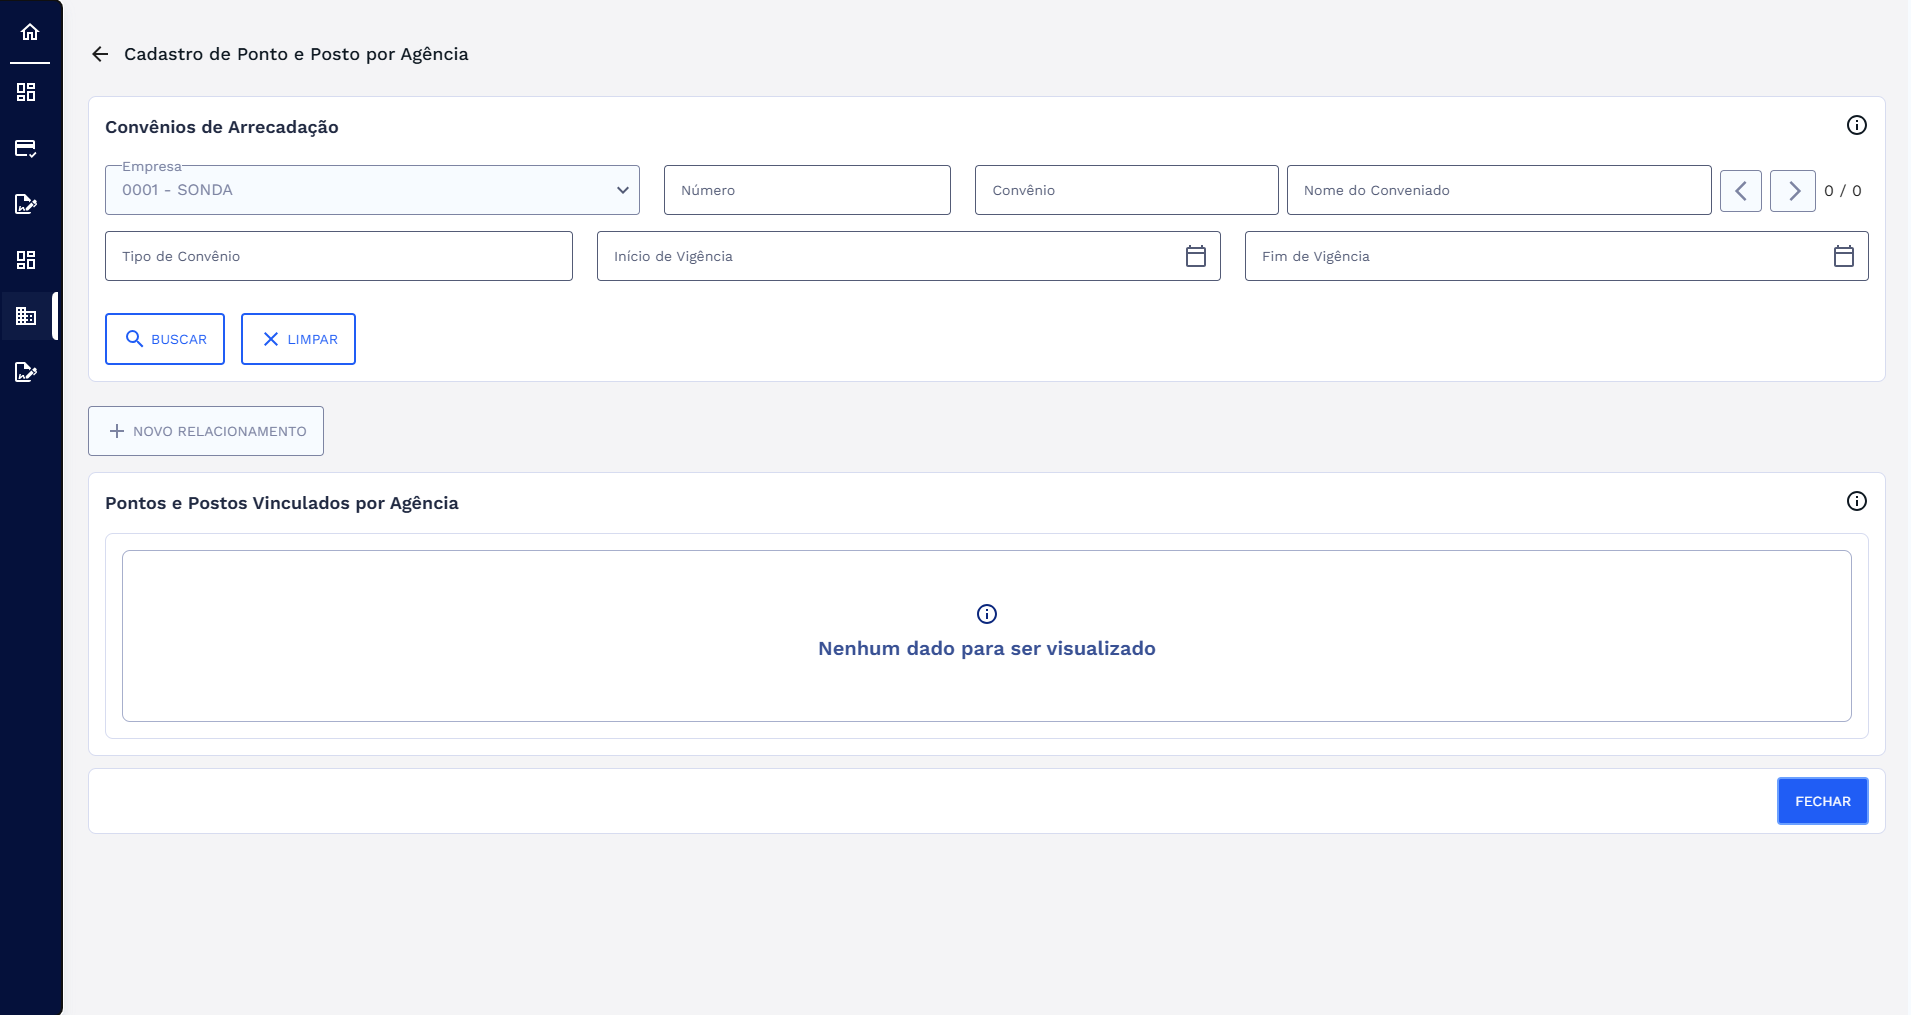Show info for Convênios de Arrecadação section
The height and width of the screenshot is (1015, 1911).
click(x=1856, y=125)
